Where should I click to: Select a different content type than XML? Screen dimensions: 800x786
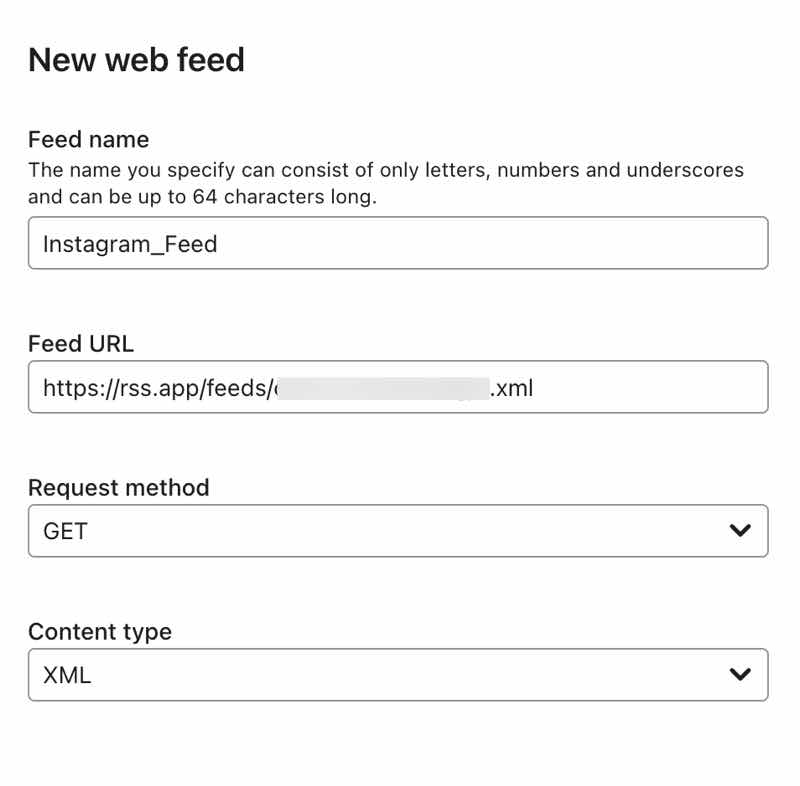400,675
